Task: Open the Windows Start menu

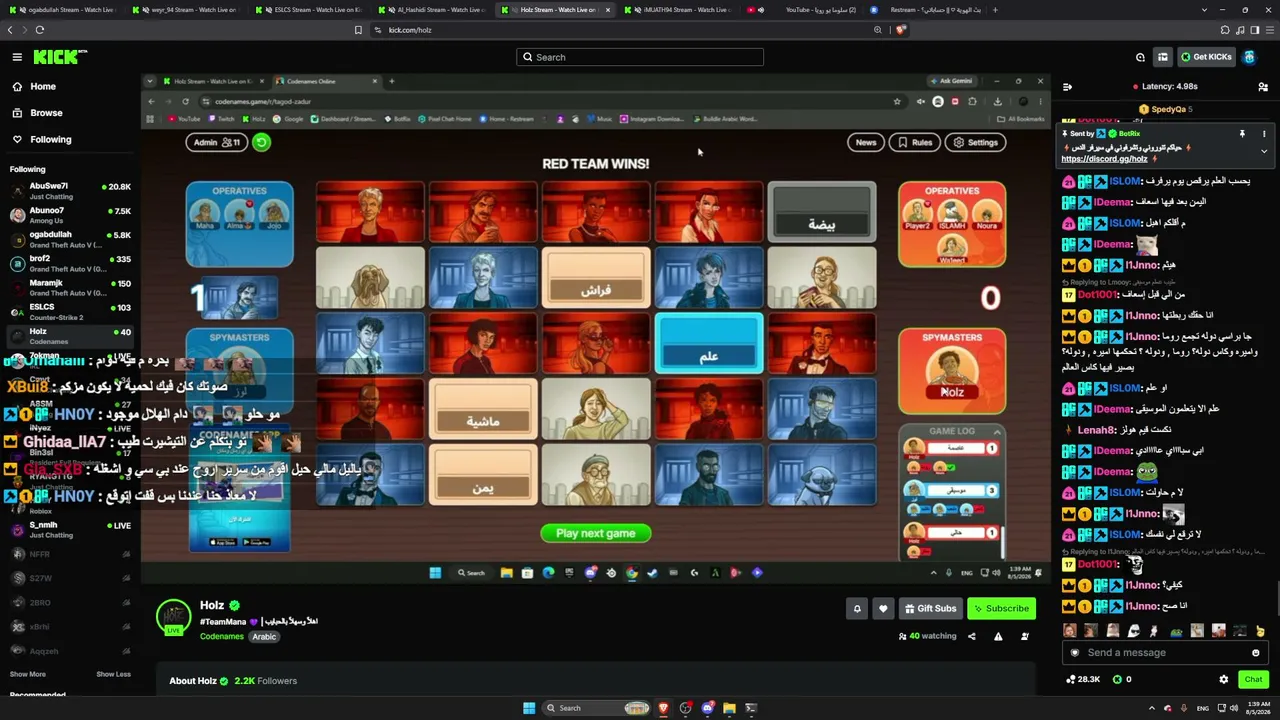Action: [x=529, y=708]
